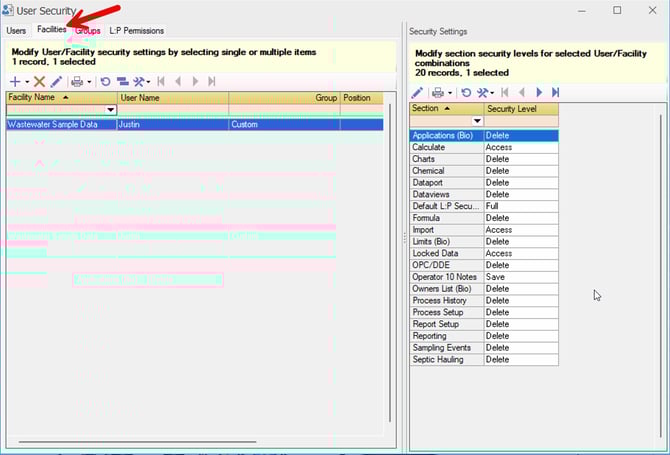Select the Operator 10 Notes section row
The height and width of the screenshot is (455, 670).
coord(446,277)
